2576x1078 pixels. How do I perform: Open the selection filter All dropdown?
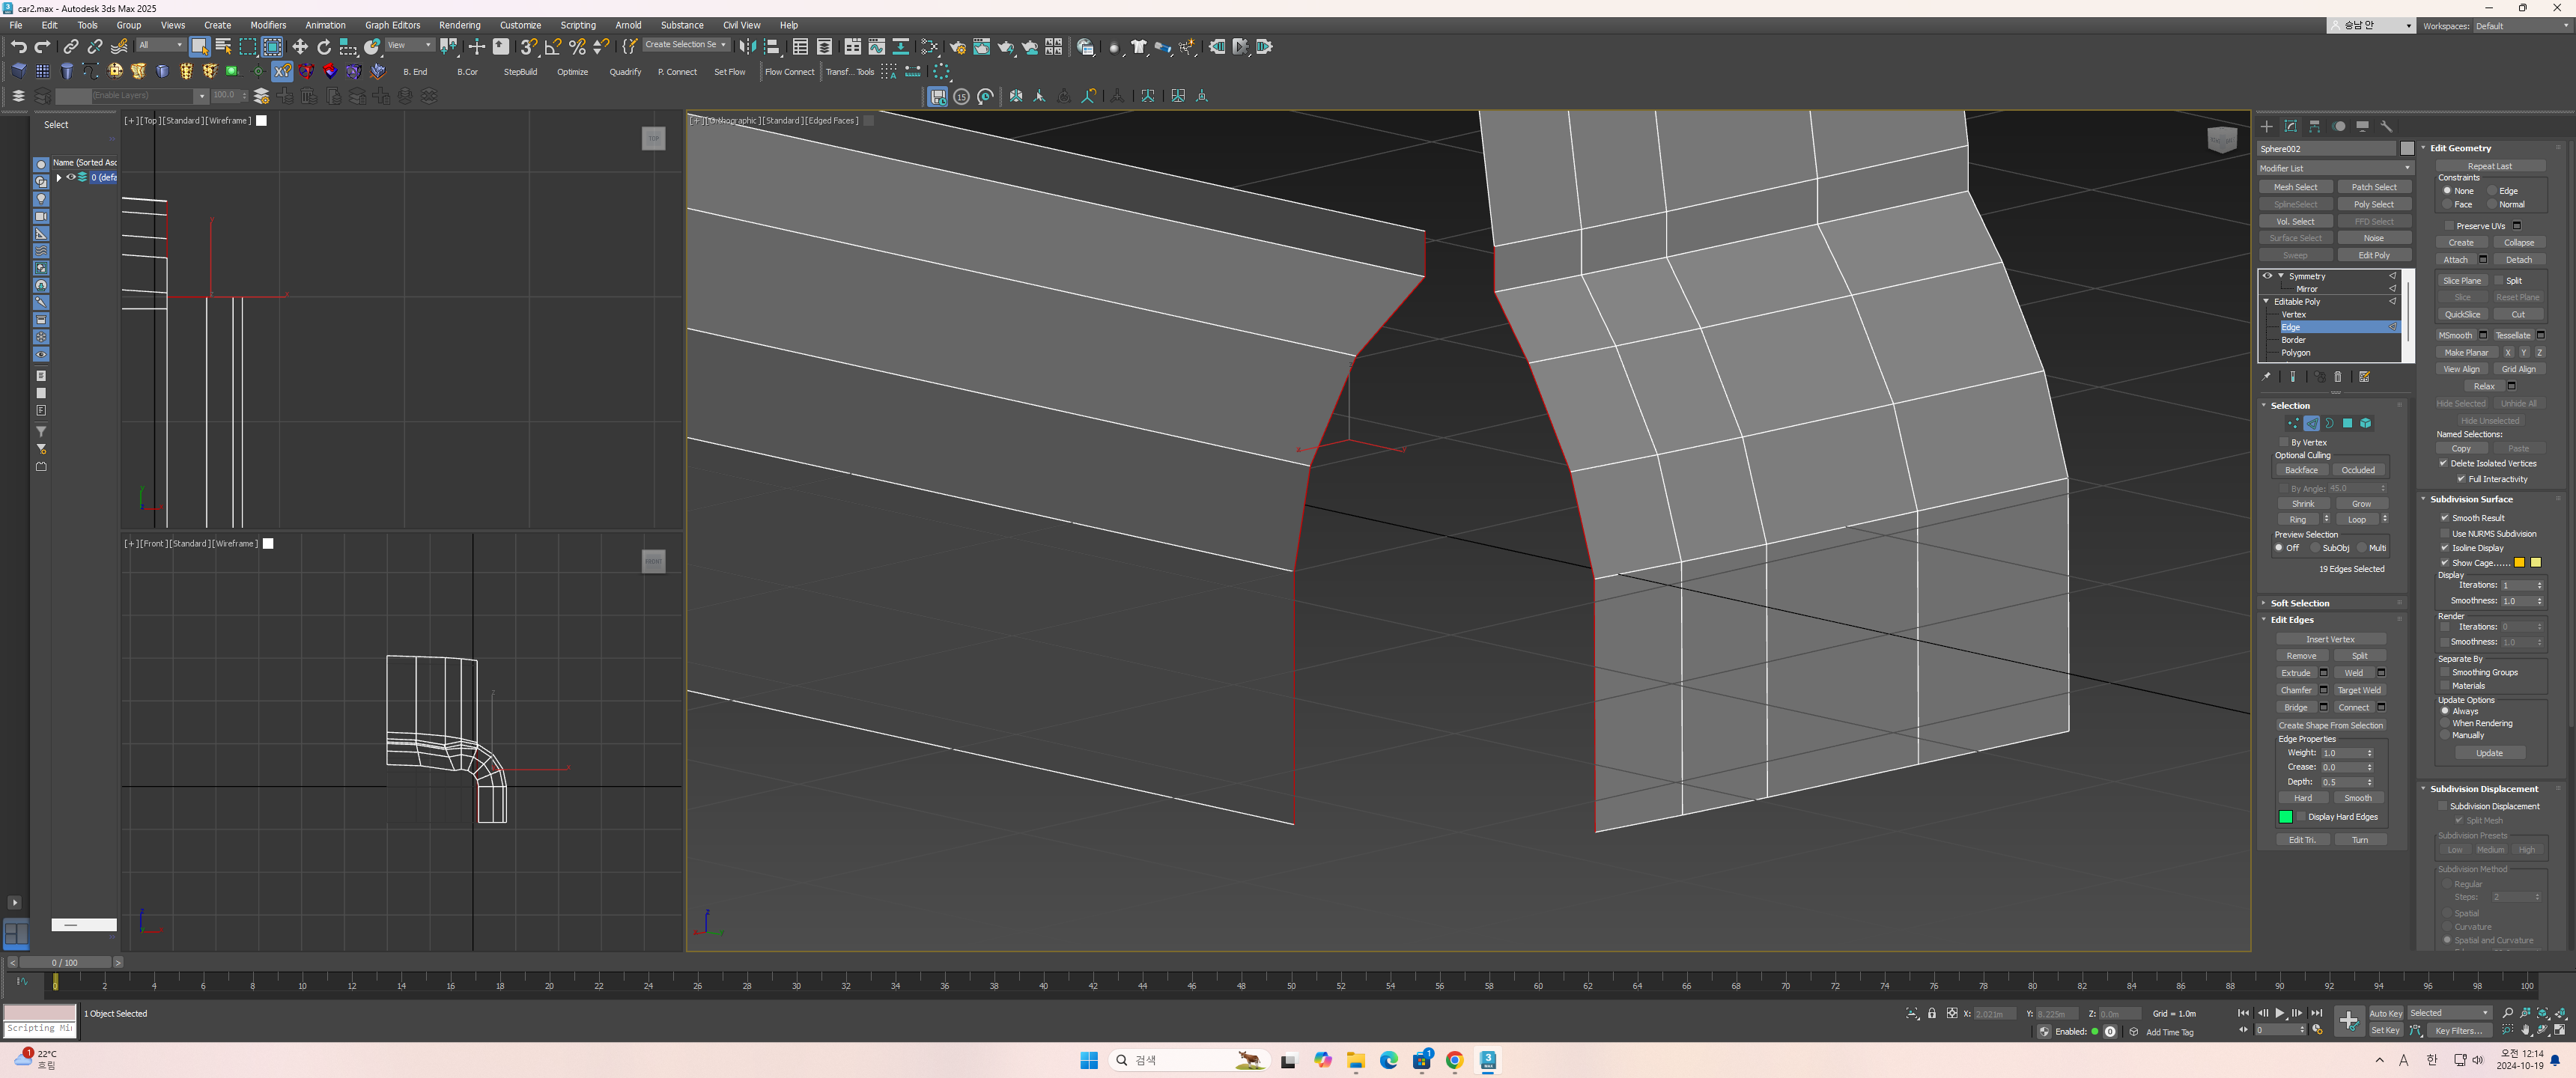160,45
